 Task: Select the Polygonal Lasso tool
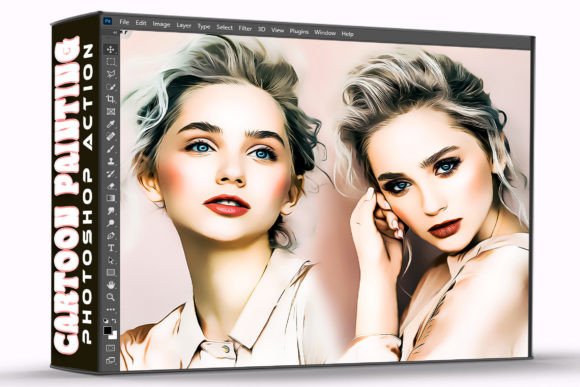click(111, 74)
